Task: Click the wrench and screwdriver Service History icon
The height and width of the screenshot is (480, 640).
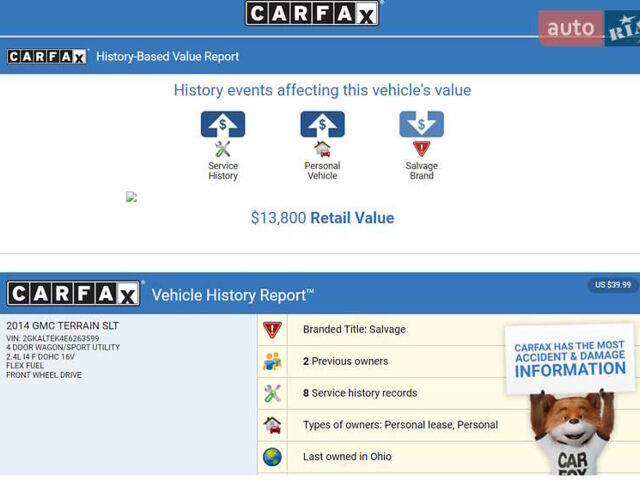Action: 223,149
